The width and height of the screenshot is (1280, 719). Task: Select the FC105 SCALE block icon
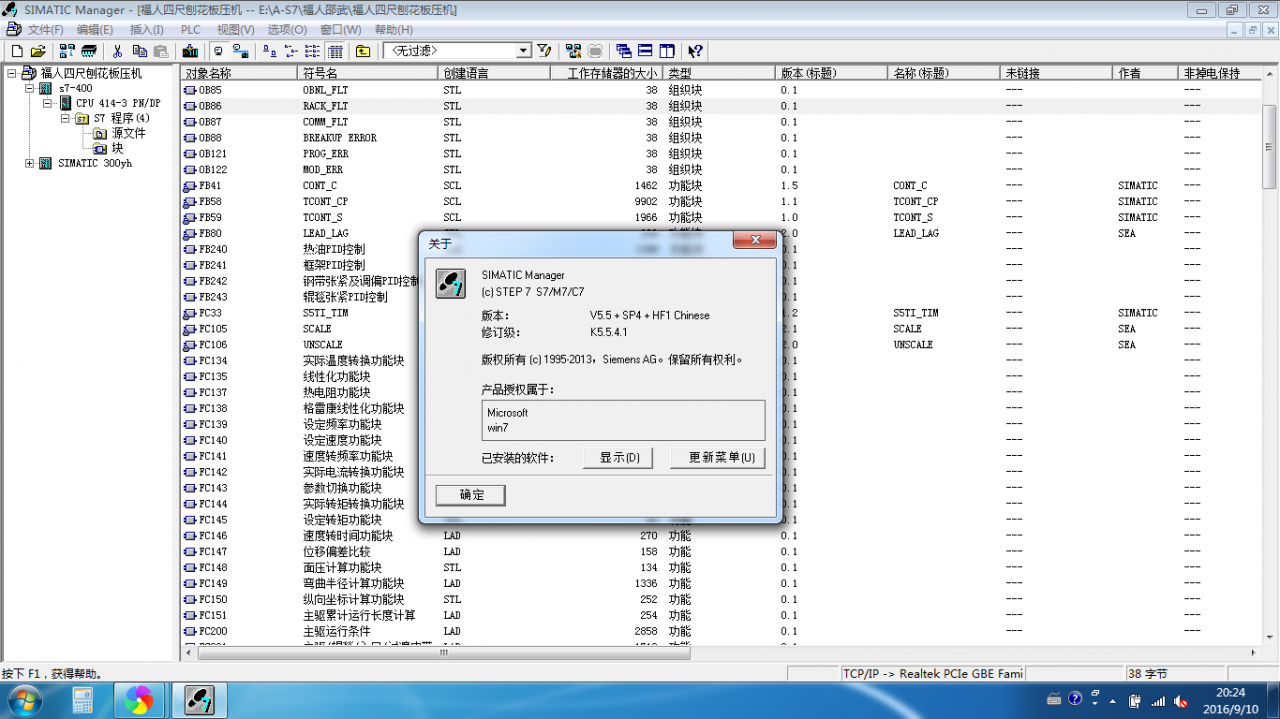190,329
